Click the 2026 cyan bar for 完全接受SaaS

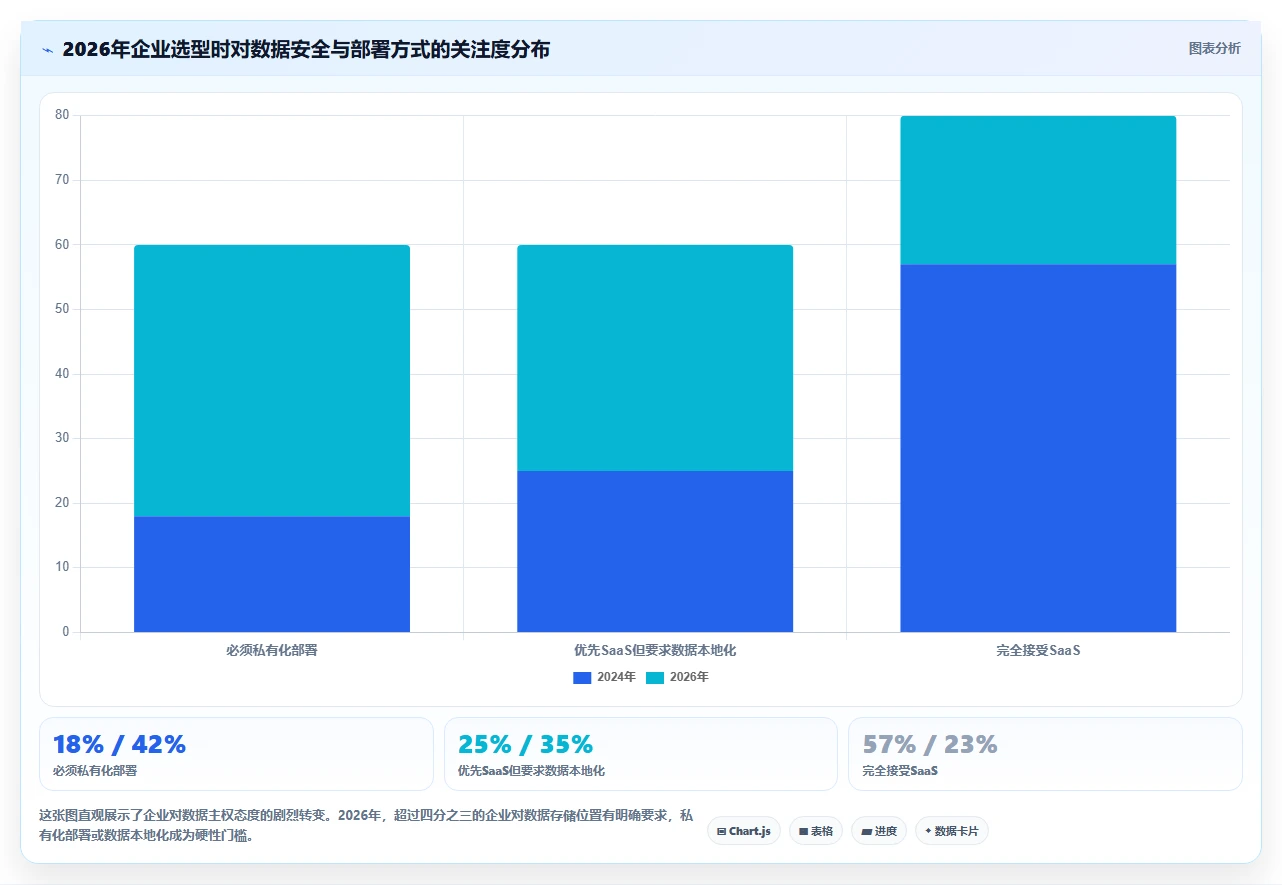(x=1038, y=190)
